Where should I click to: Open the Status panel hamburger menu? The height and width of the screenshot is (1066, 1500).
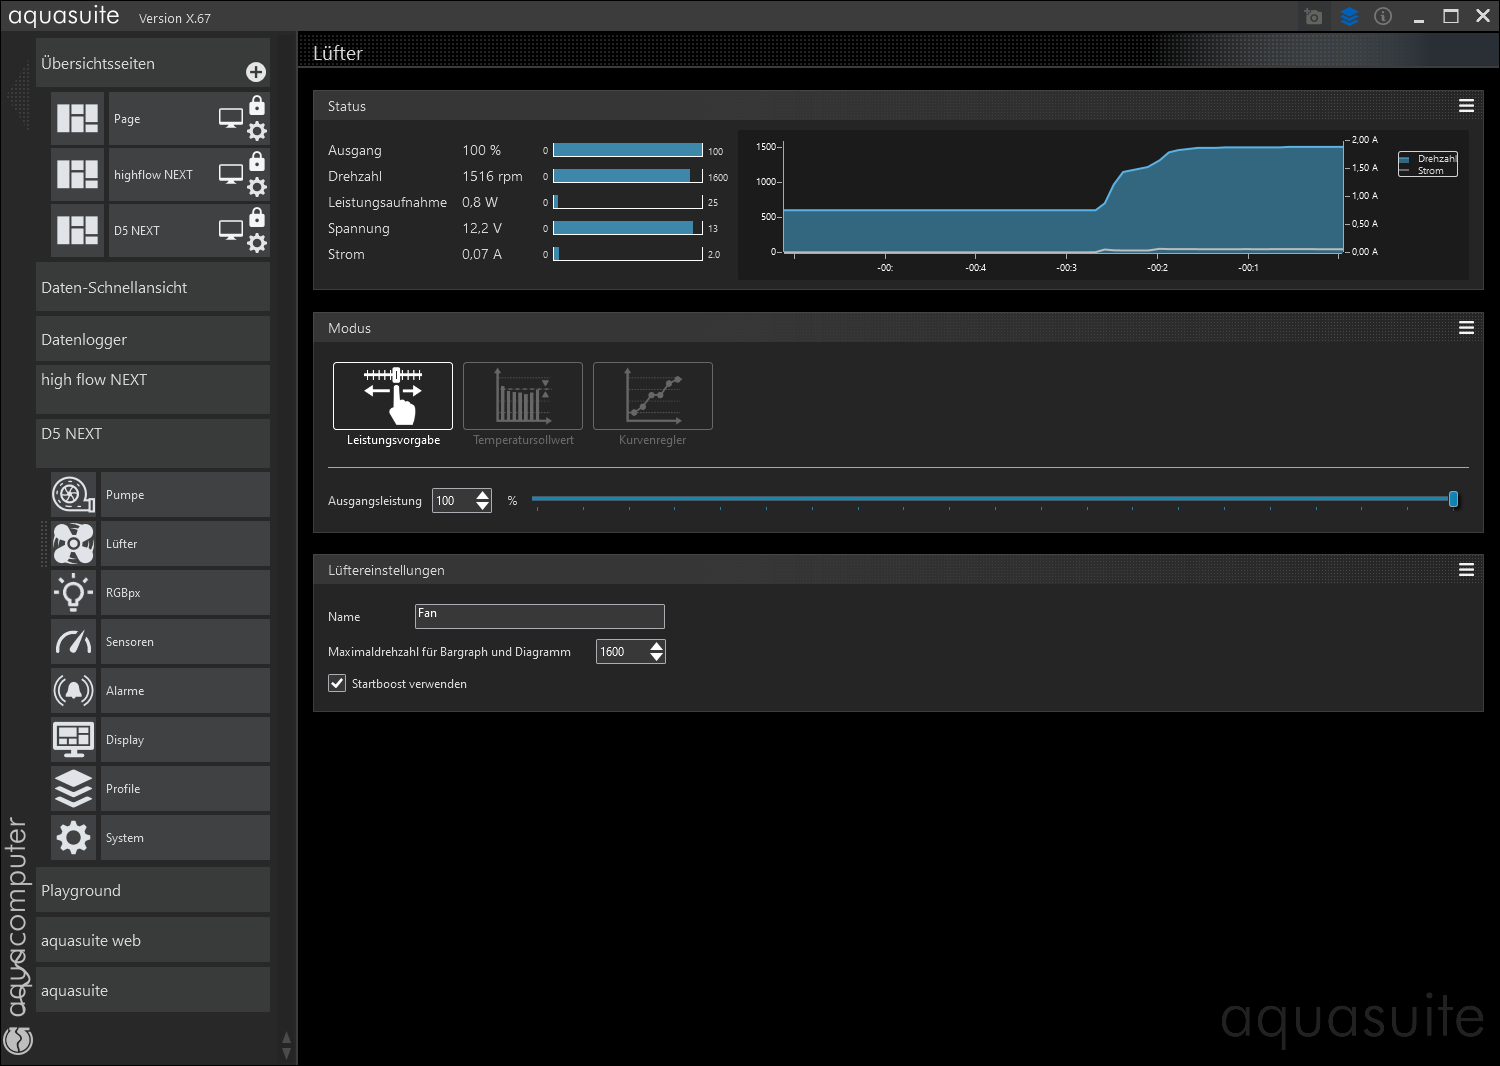tap(1466, 106)
